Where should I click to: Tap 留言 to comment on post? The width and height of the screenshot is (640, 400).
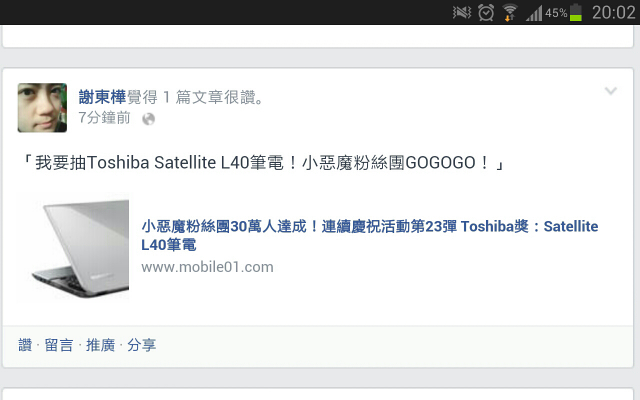tap(59, 345)
